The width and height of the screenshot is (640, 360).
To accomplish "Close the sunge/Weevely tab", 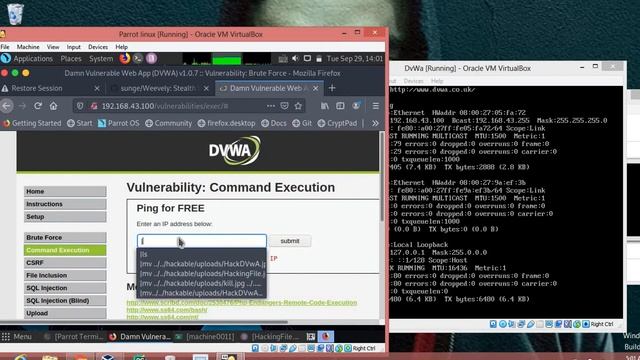I will [206, 88].
